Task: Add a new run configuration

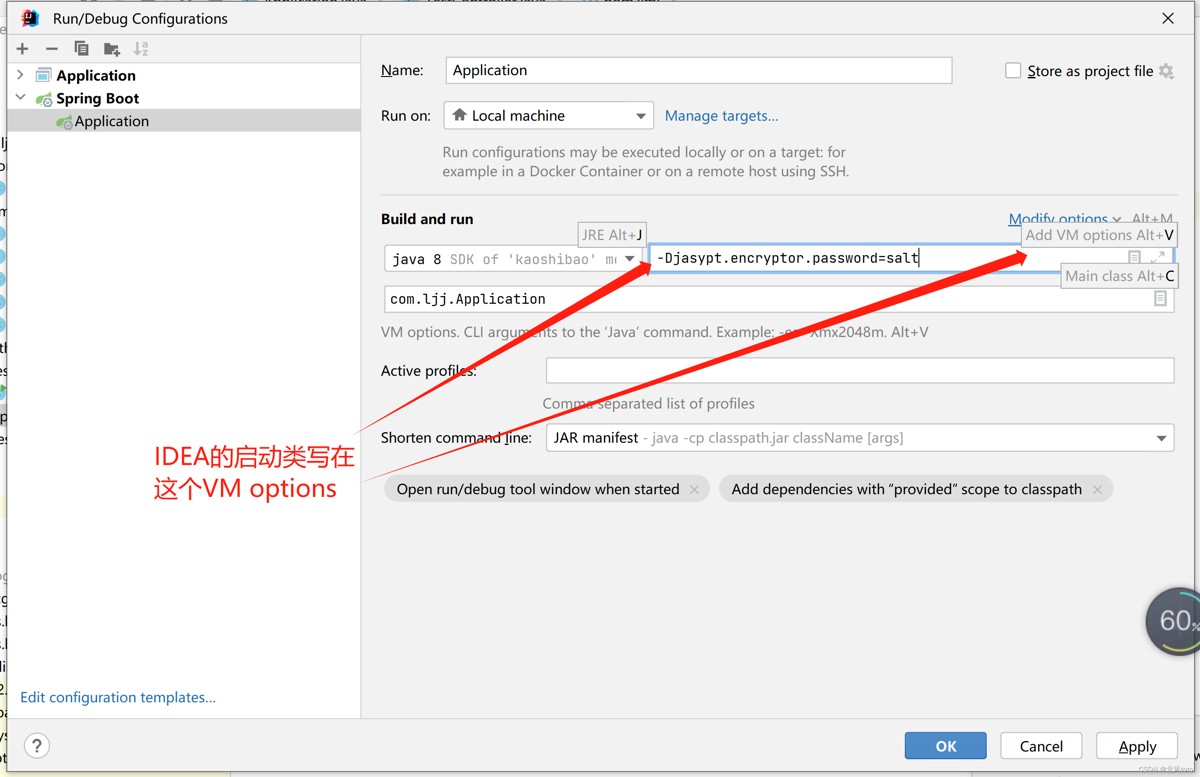Action: tap(22, 49)
